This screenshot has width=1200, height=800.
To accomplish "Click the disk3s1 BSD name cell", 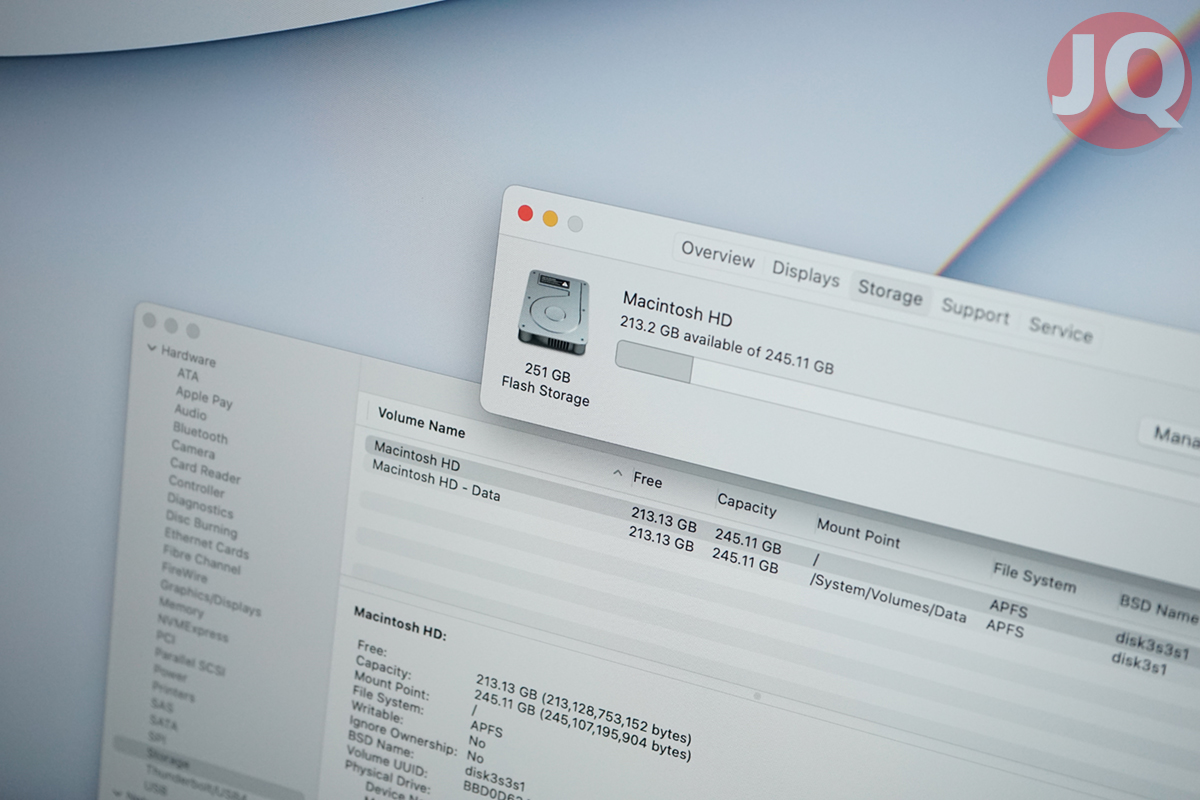I will click(1140, 662).
